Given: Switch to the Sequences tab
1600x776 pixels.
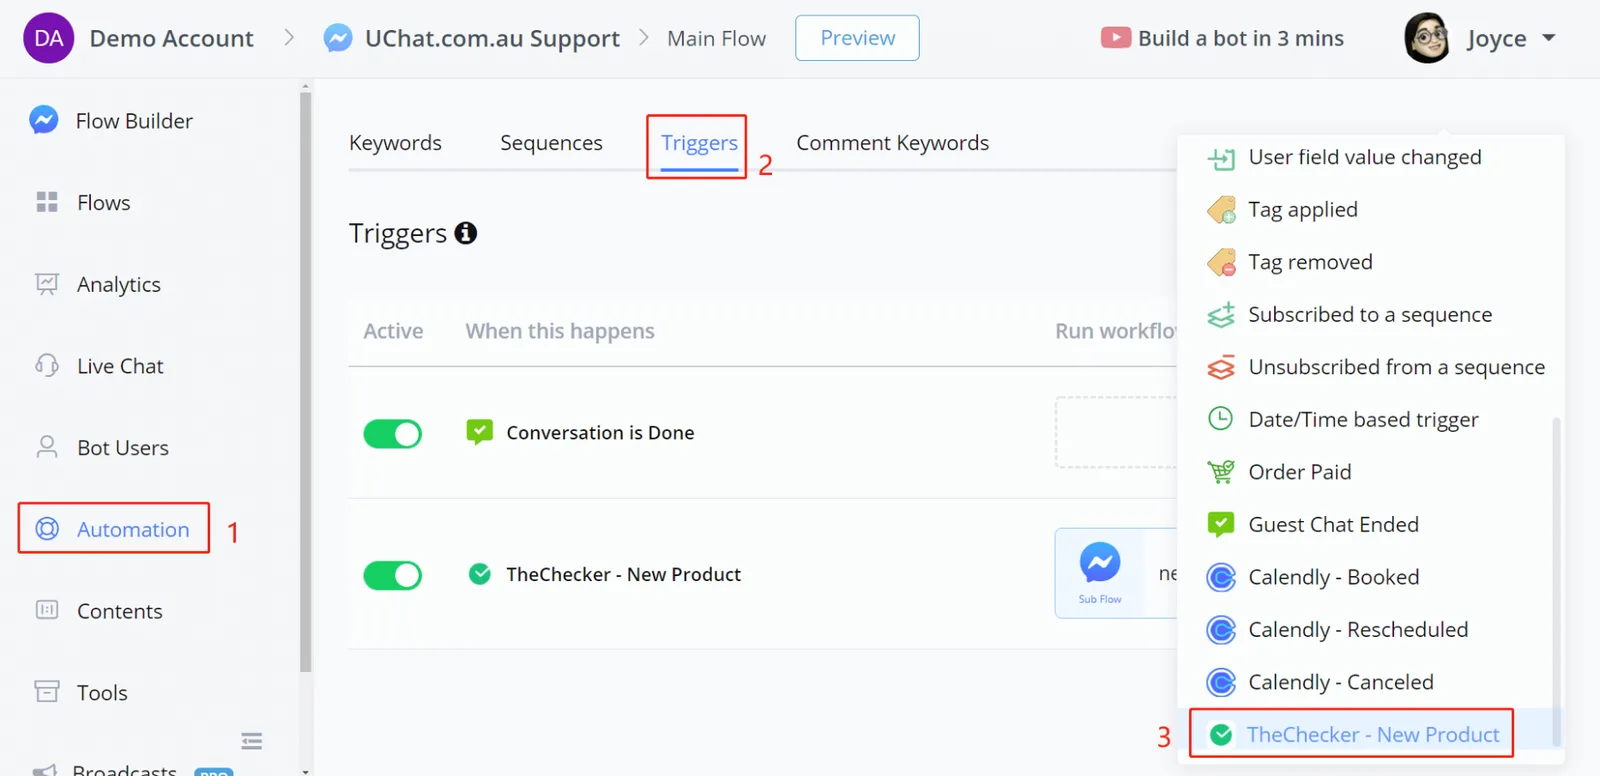Looking at the screenshot, I should pos(551,143).
